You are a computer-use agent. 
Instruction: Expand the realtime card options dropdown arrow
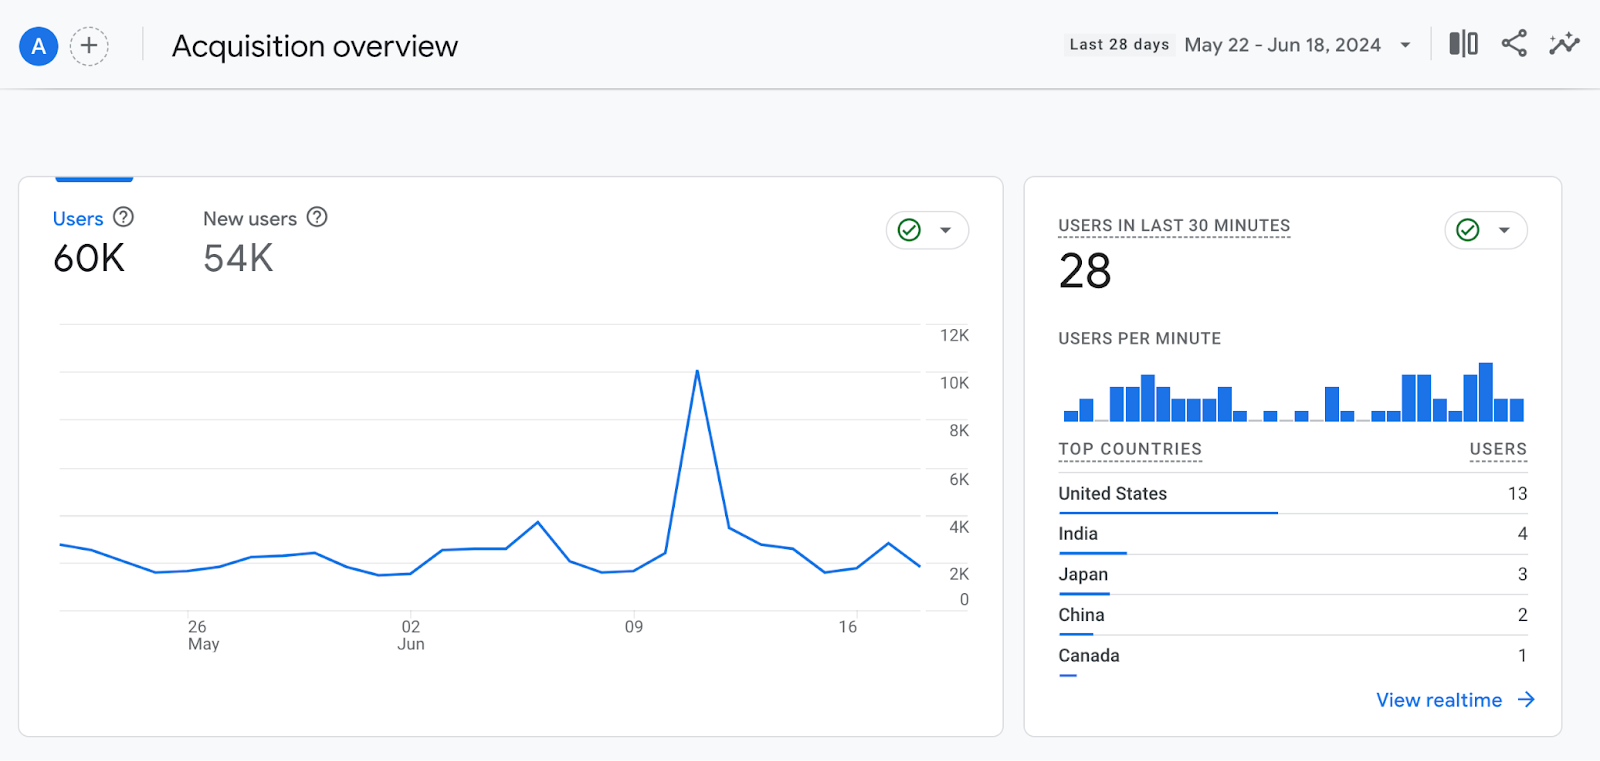point(1504,230)
